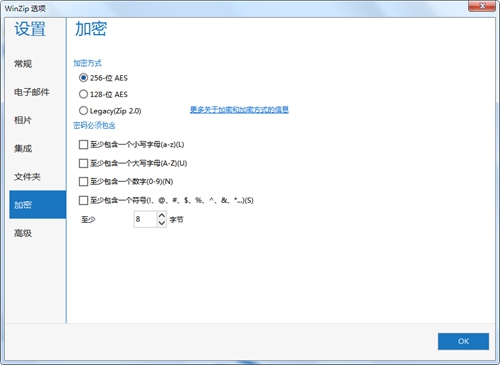Click the 至少 label beside the spinner
500x365 pixels.
[88, 220]
